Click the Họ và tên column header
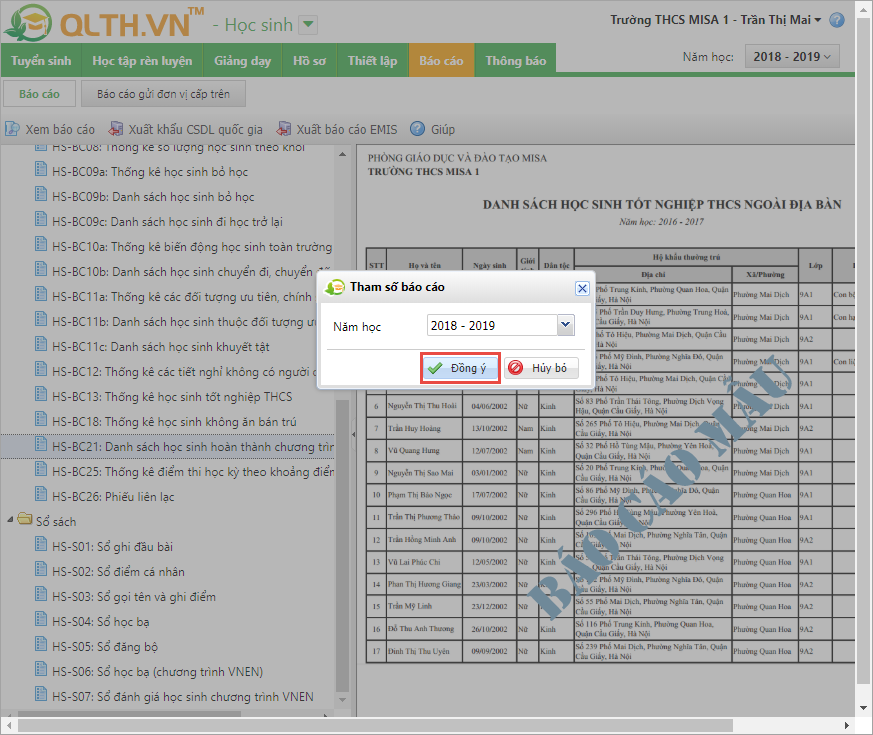 [424, 266]
